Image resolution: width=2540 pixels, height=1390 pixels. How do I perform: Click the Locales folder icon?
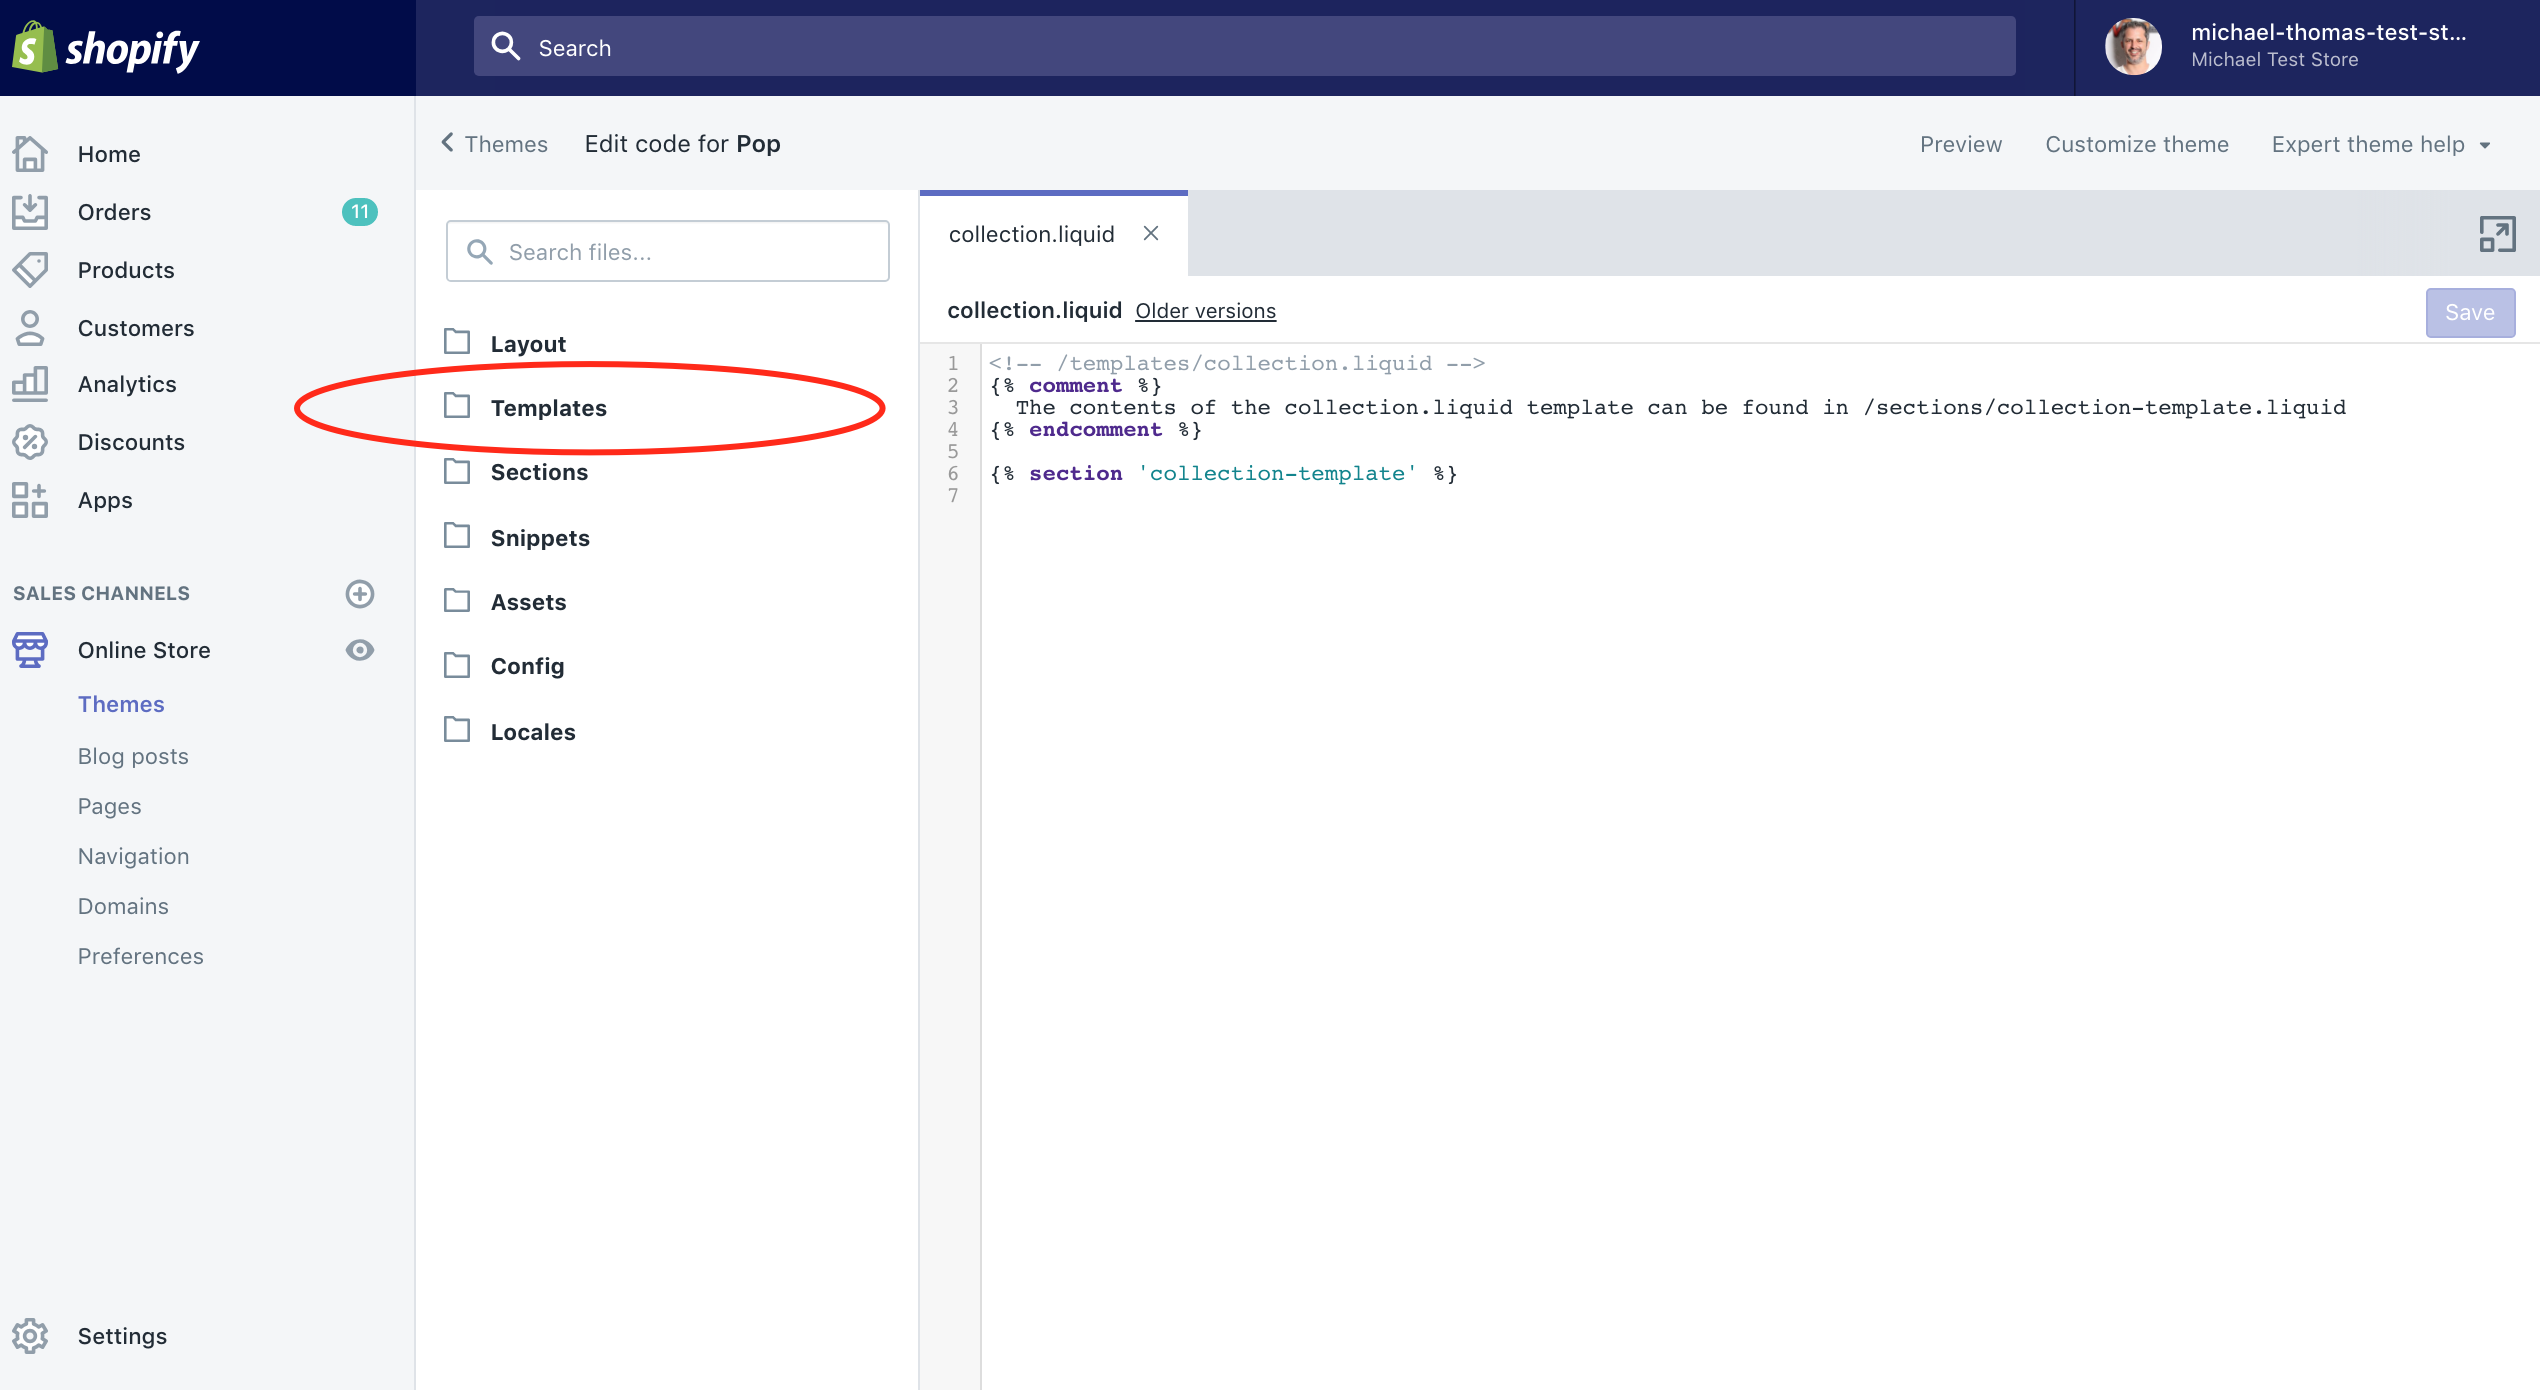(x=457, y=730)
